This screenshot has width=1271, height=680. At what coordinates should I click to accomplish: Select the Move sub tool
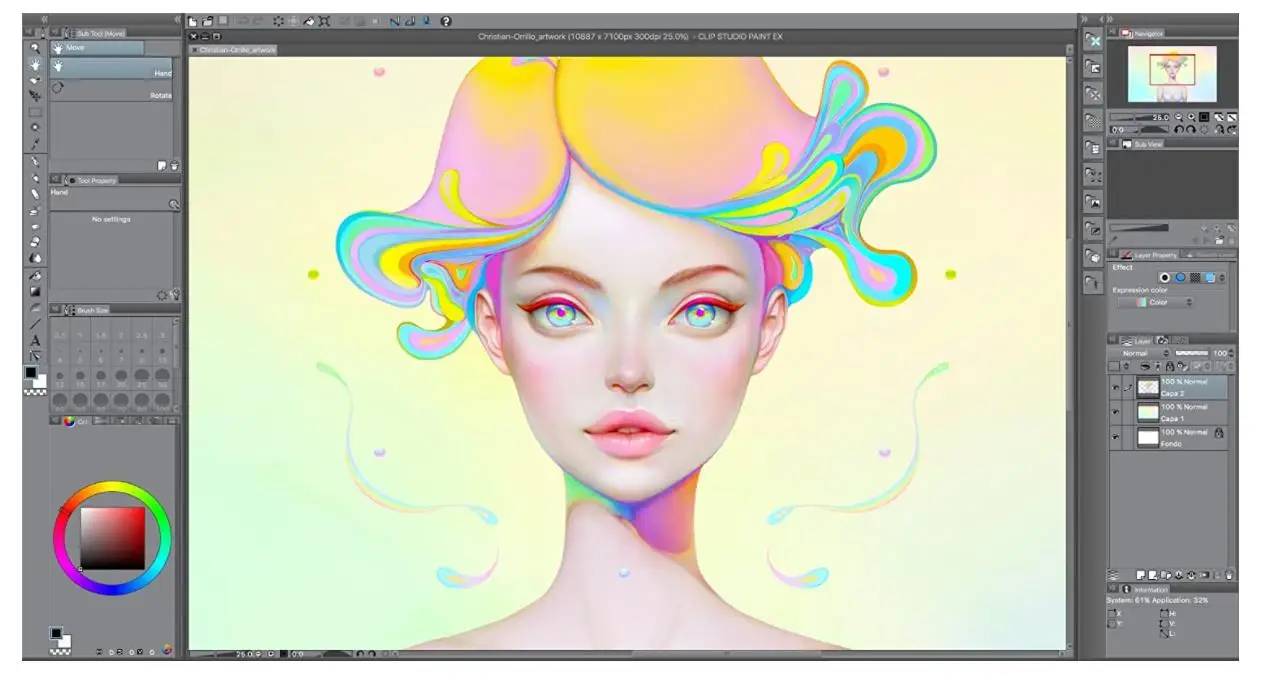coord(110,45)
